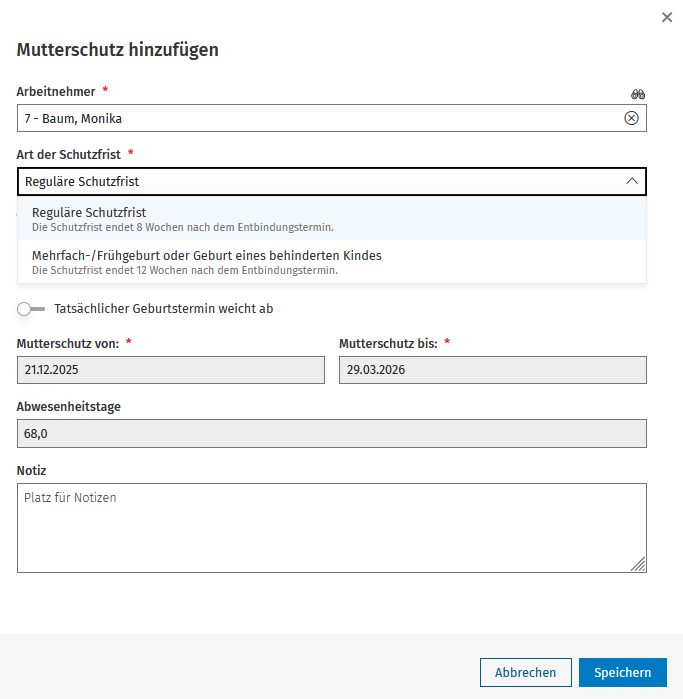The image size is (683, 699).
Task: Select the Reguläre Schutzfrist option
Action: coord(332,219)
